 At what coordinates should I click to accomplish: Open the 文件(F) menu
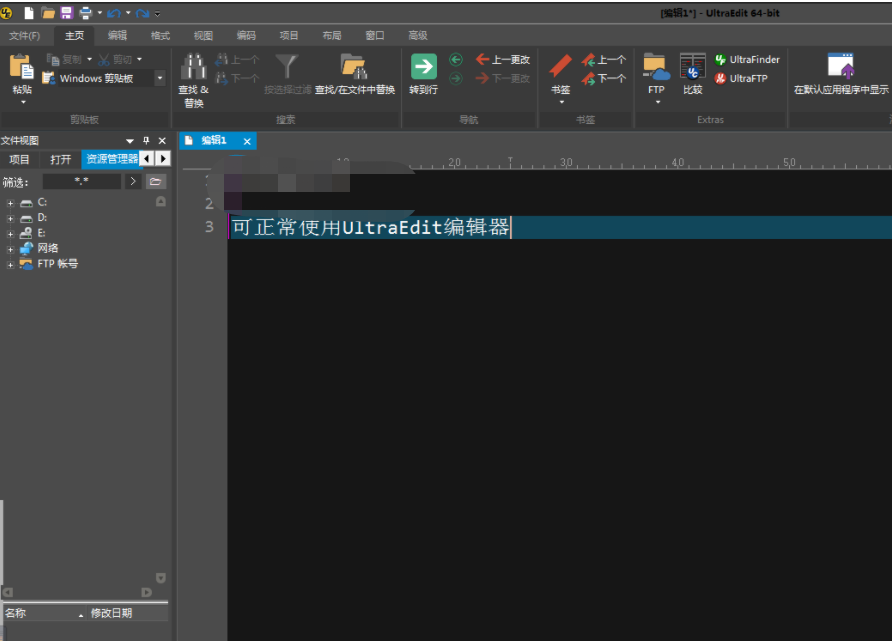point(24,35)
